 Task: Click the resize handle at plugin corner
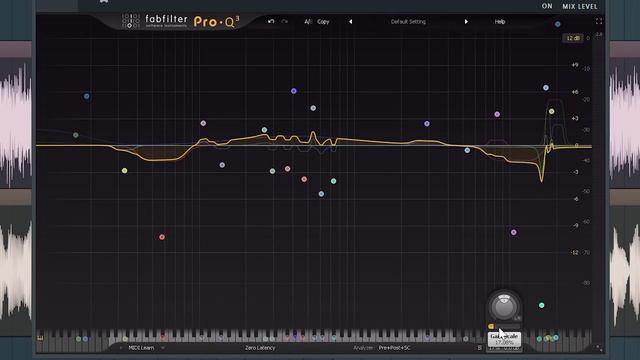point(599,348)
